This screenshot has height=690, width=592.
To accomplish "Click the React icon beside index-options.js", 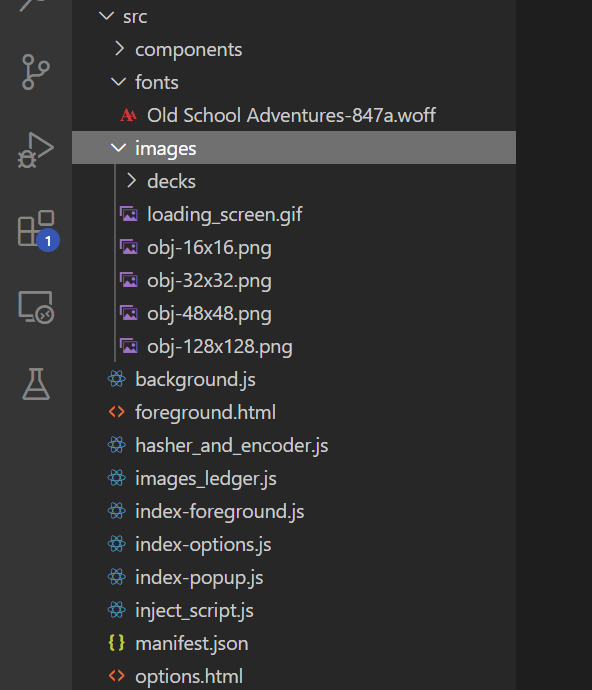I will 117,544.
